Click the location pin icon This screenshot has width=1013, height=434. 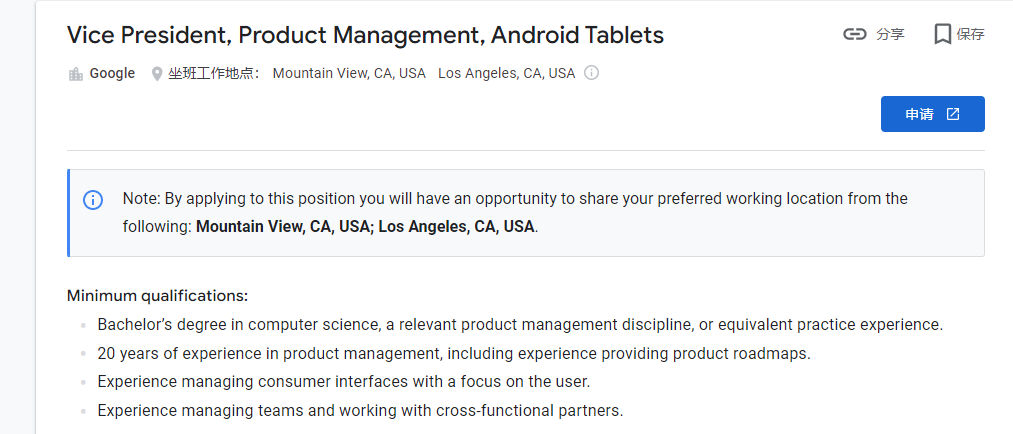(157, 73)
